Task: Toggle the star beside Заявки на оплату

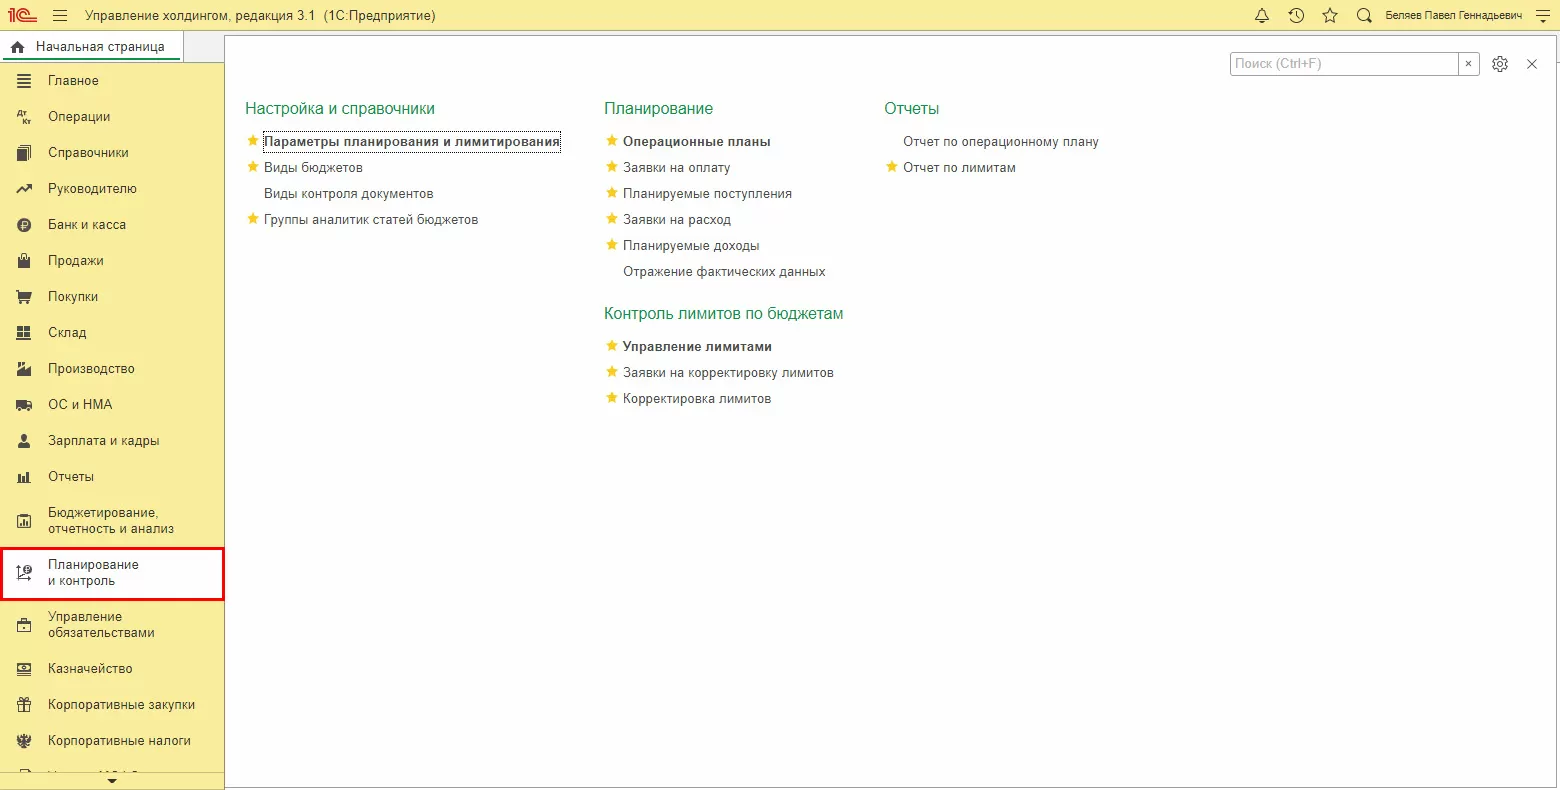Action: point(612,167)
